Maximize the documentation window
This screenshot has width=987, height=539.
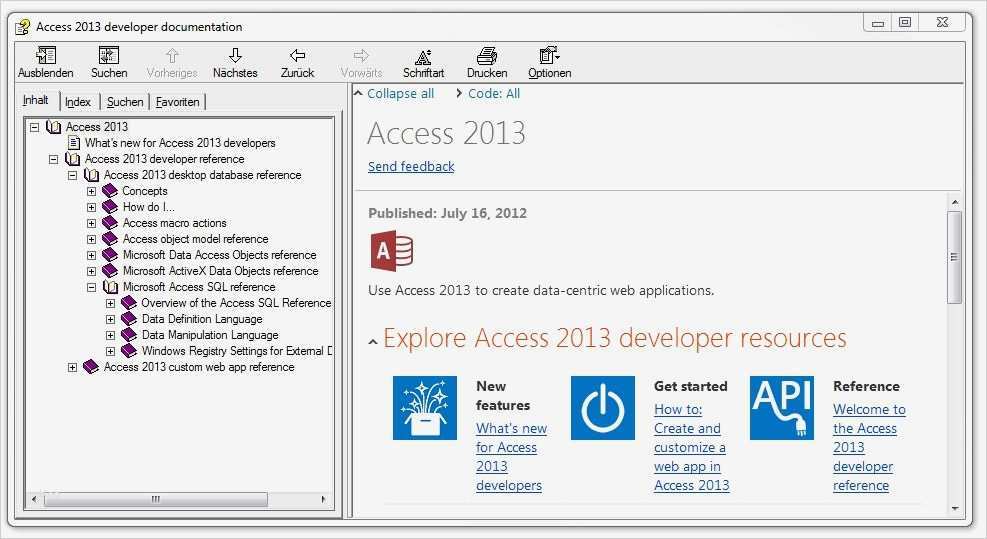tap(905, 23)
